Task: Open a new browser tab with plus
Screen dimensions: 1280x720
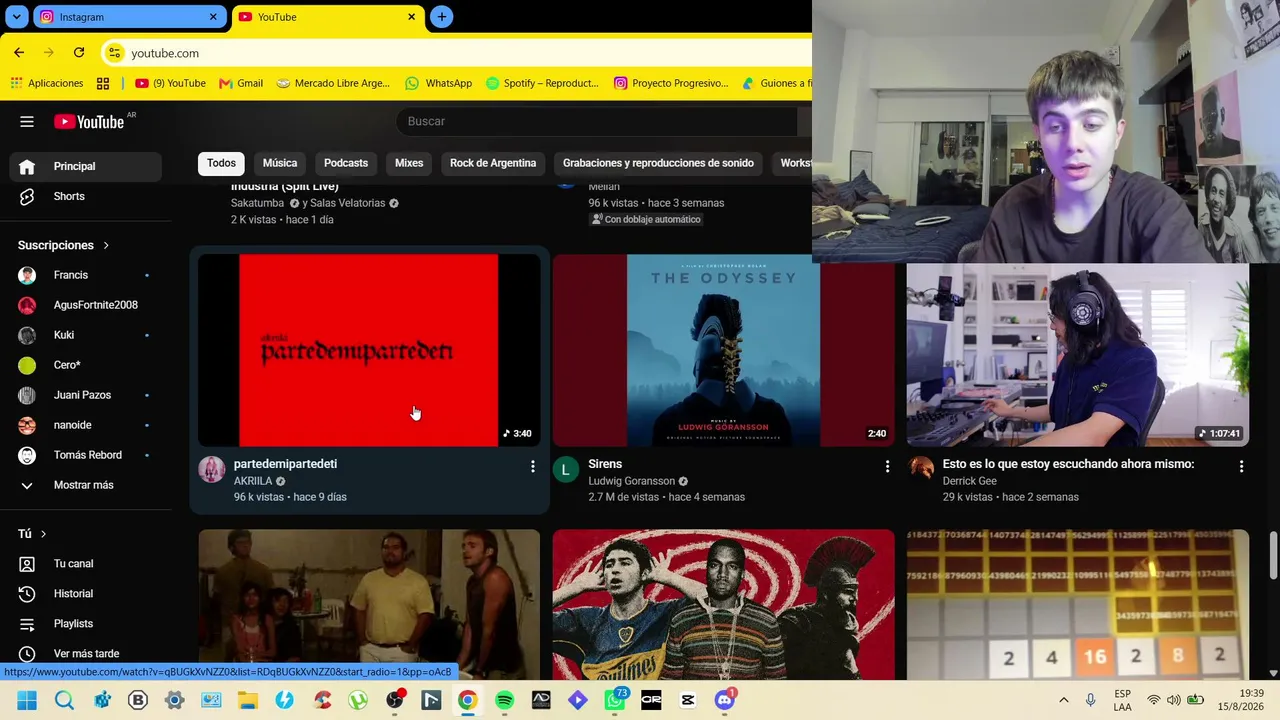Action: click(441, 17)
